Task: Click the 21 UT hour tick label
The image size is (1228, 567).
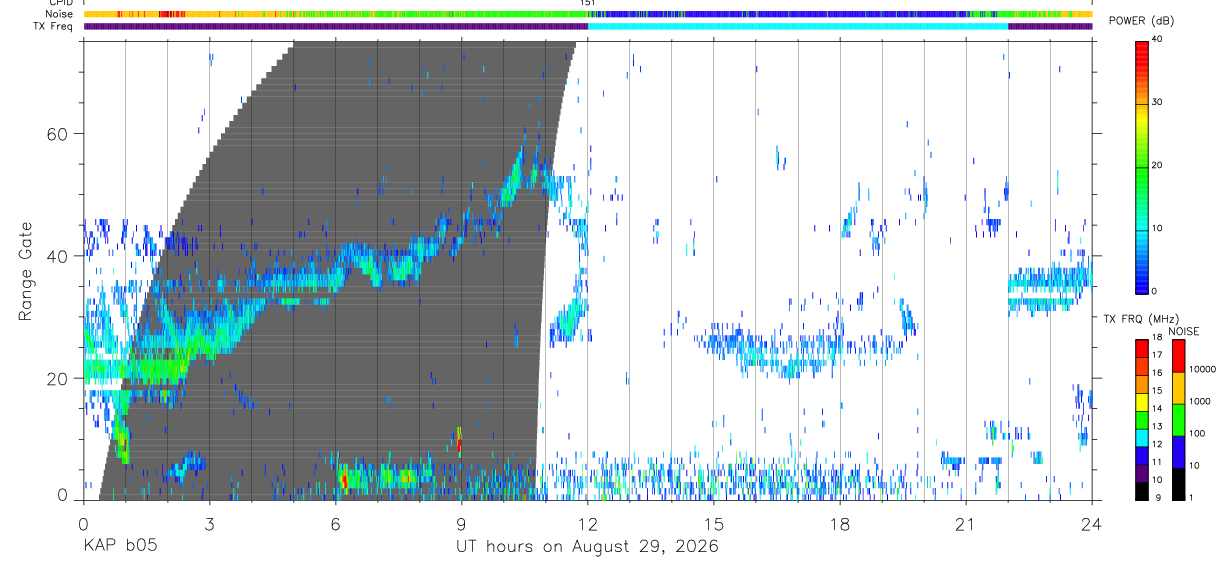Action: click(x=966, y=524)
